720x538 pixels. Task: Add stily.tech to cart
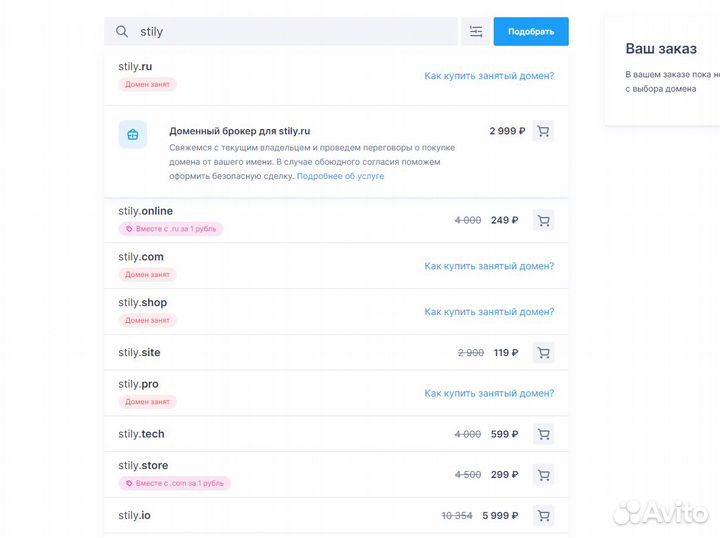[x=543, y=434]
